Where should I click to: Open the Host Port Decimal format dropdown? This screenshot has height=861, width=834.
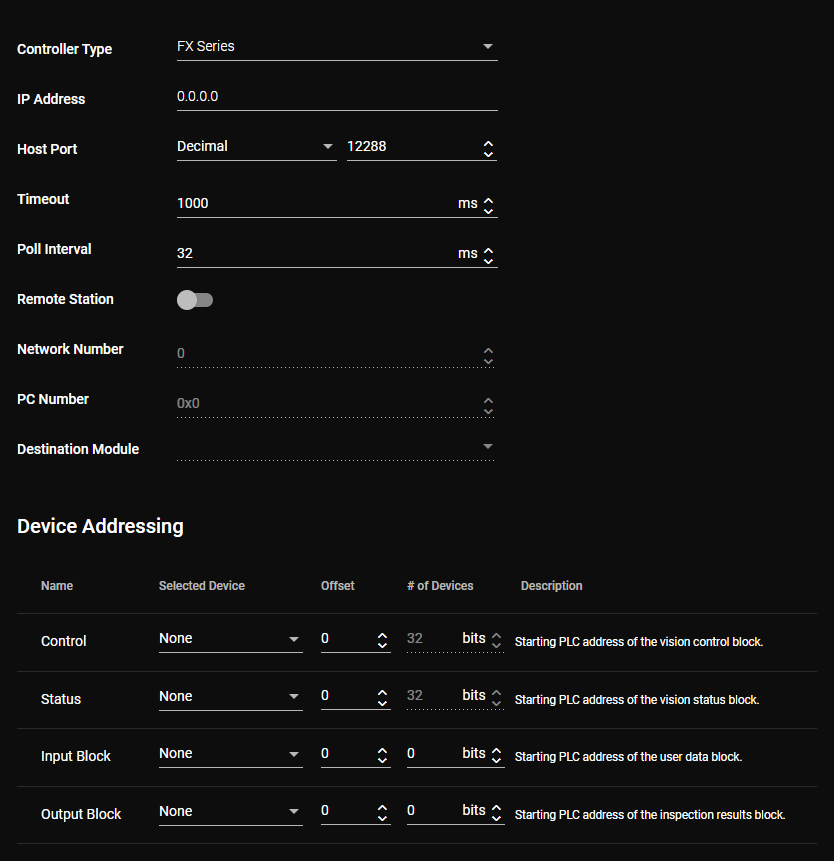coord(256,147)
